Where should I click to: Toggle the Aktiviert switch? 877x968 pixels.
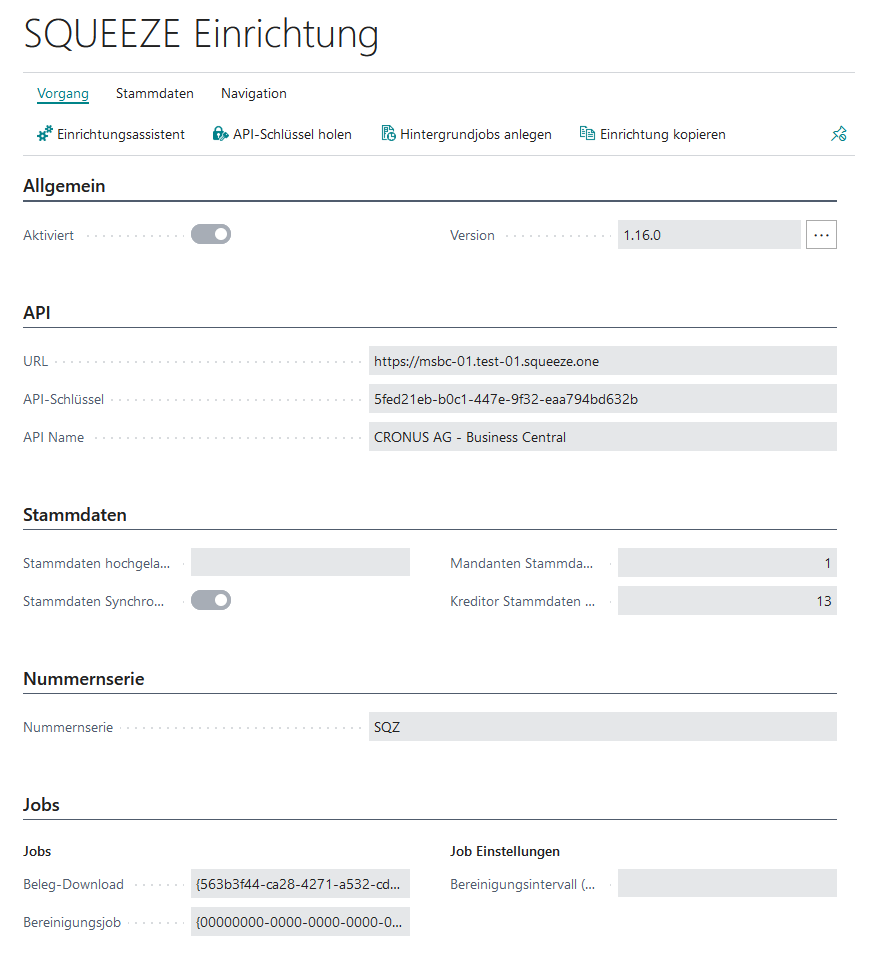click(211, 235)
